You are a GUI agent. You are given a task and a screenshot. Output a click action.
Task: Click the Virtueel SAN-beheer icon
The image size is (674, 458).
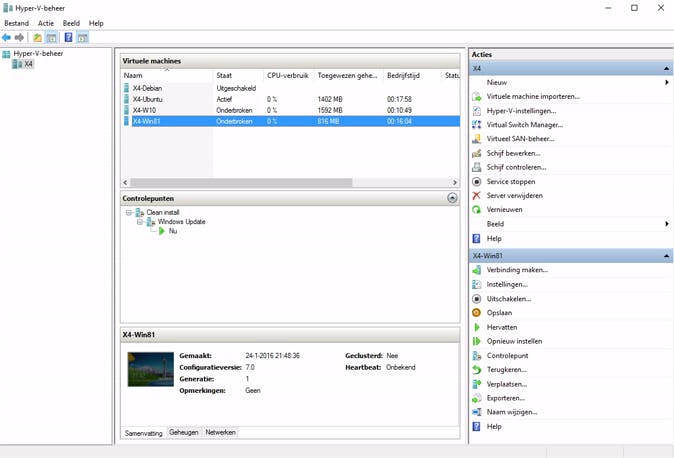coord(476,139)
